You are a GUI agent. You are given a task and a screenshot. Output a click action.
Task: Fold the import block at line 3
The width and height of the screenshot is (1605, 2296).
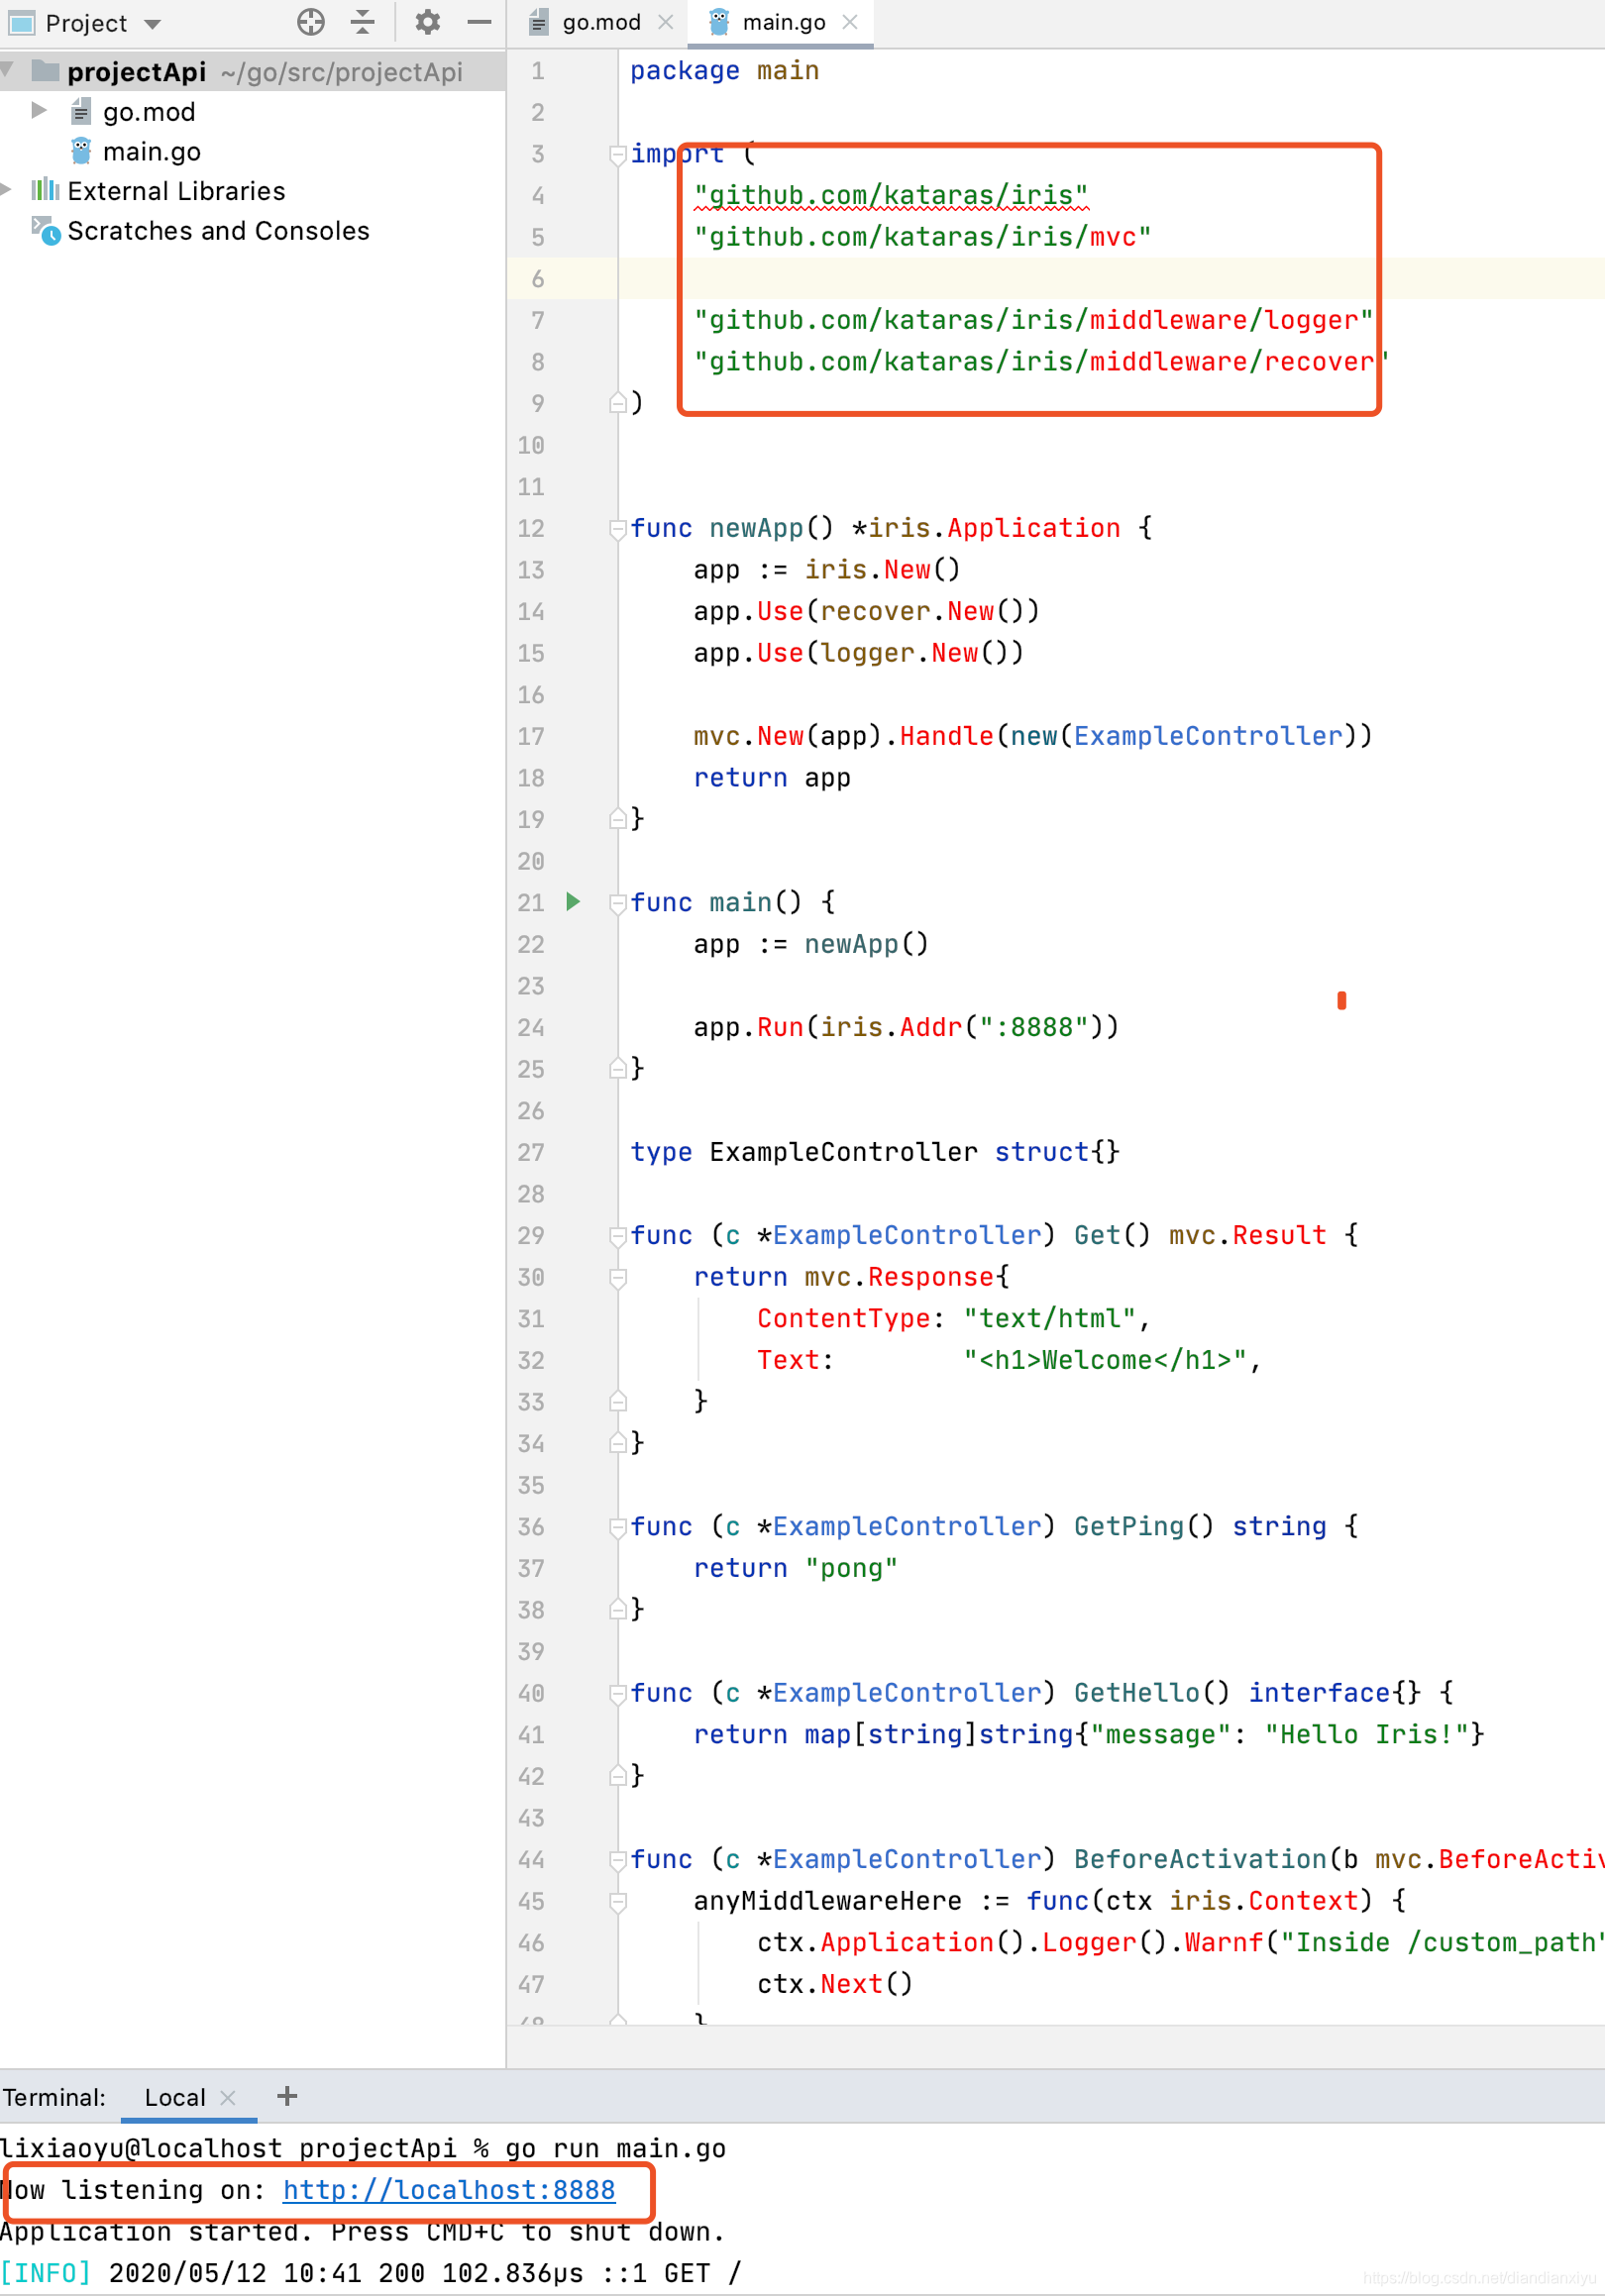(618, 154)
